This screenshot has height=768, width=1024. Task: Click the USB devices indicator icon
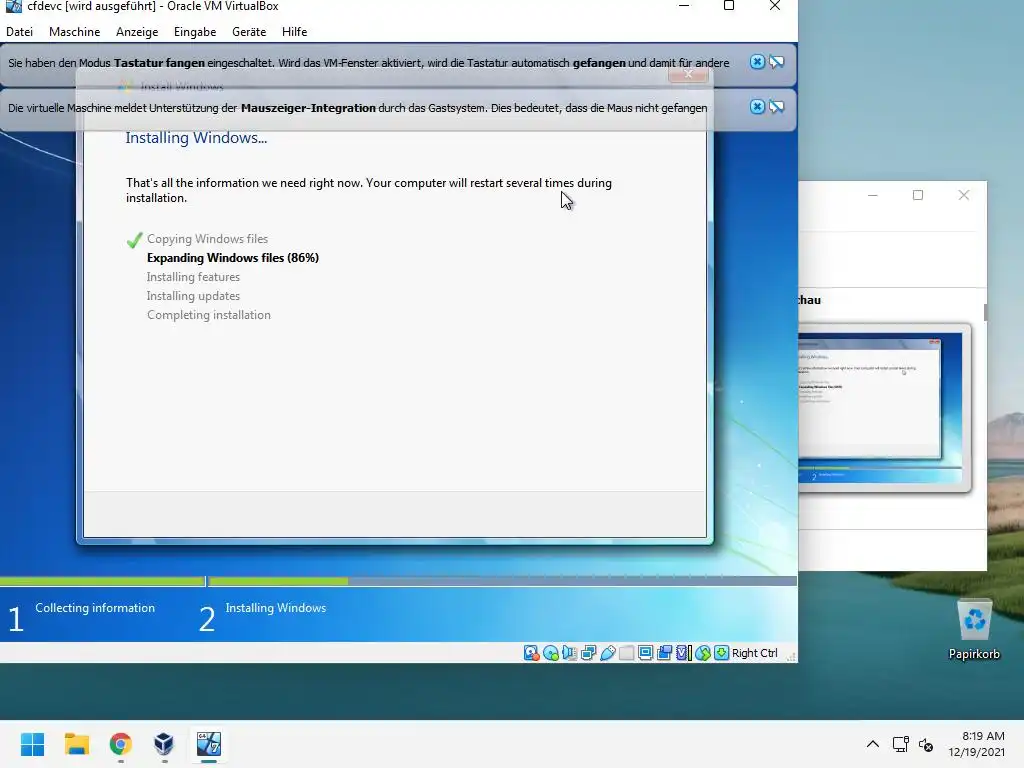[607, 653]
